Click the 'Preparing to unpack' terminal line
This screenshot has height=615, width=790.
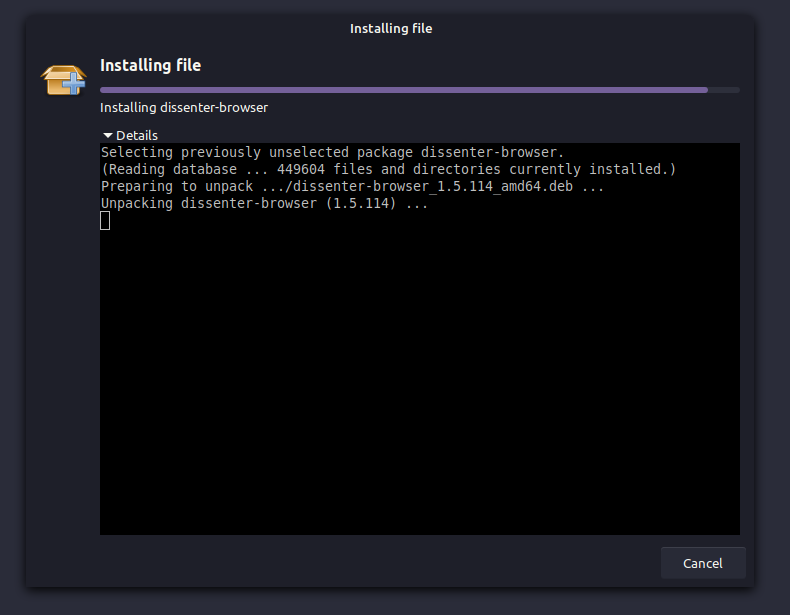point(352,186)
